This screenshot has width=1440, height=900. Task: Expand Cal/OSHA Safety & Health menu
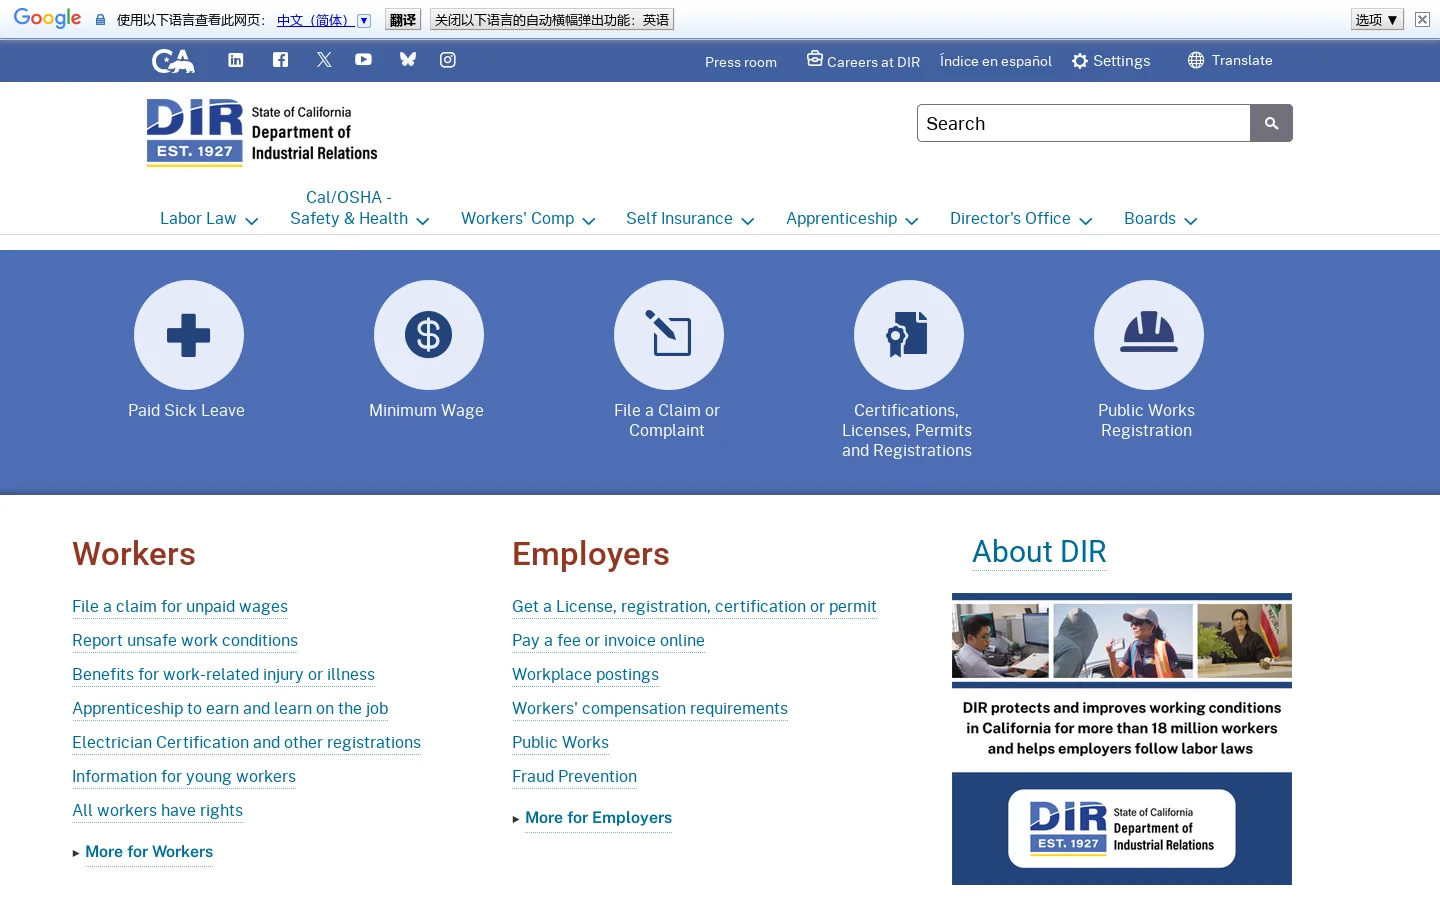point(359,208)
